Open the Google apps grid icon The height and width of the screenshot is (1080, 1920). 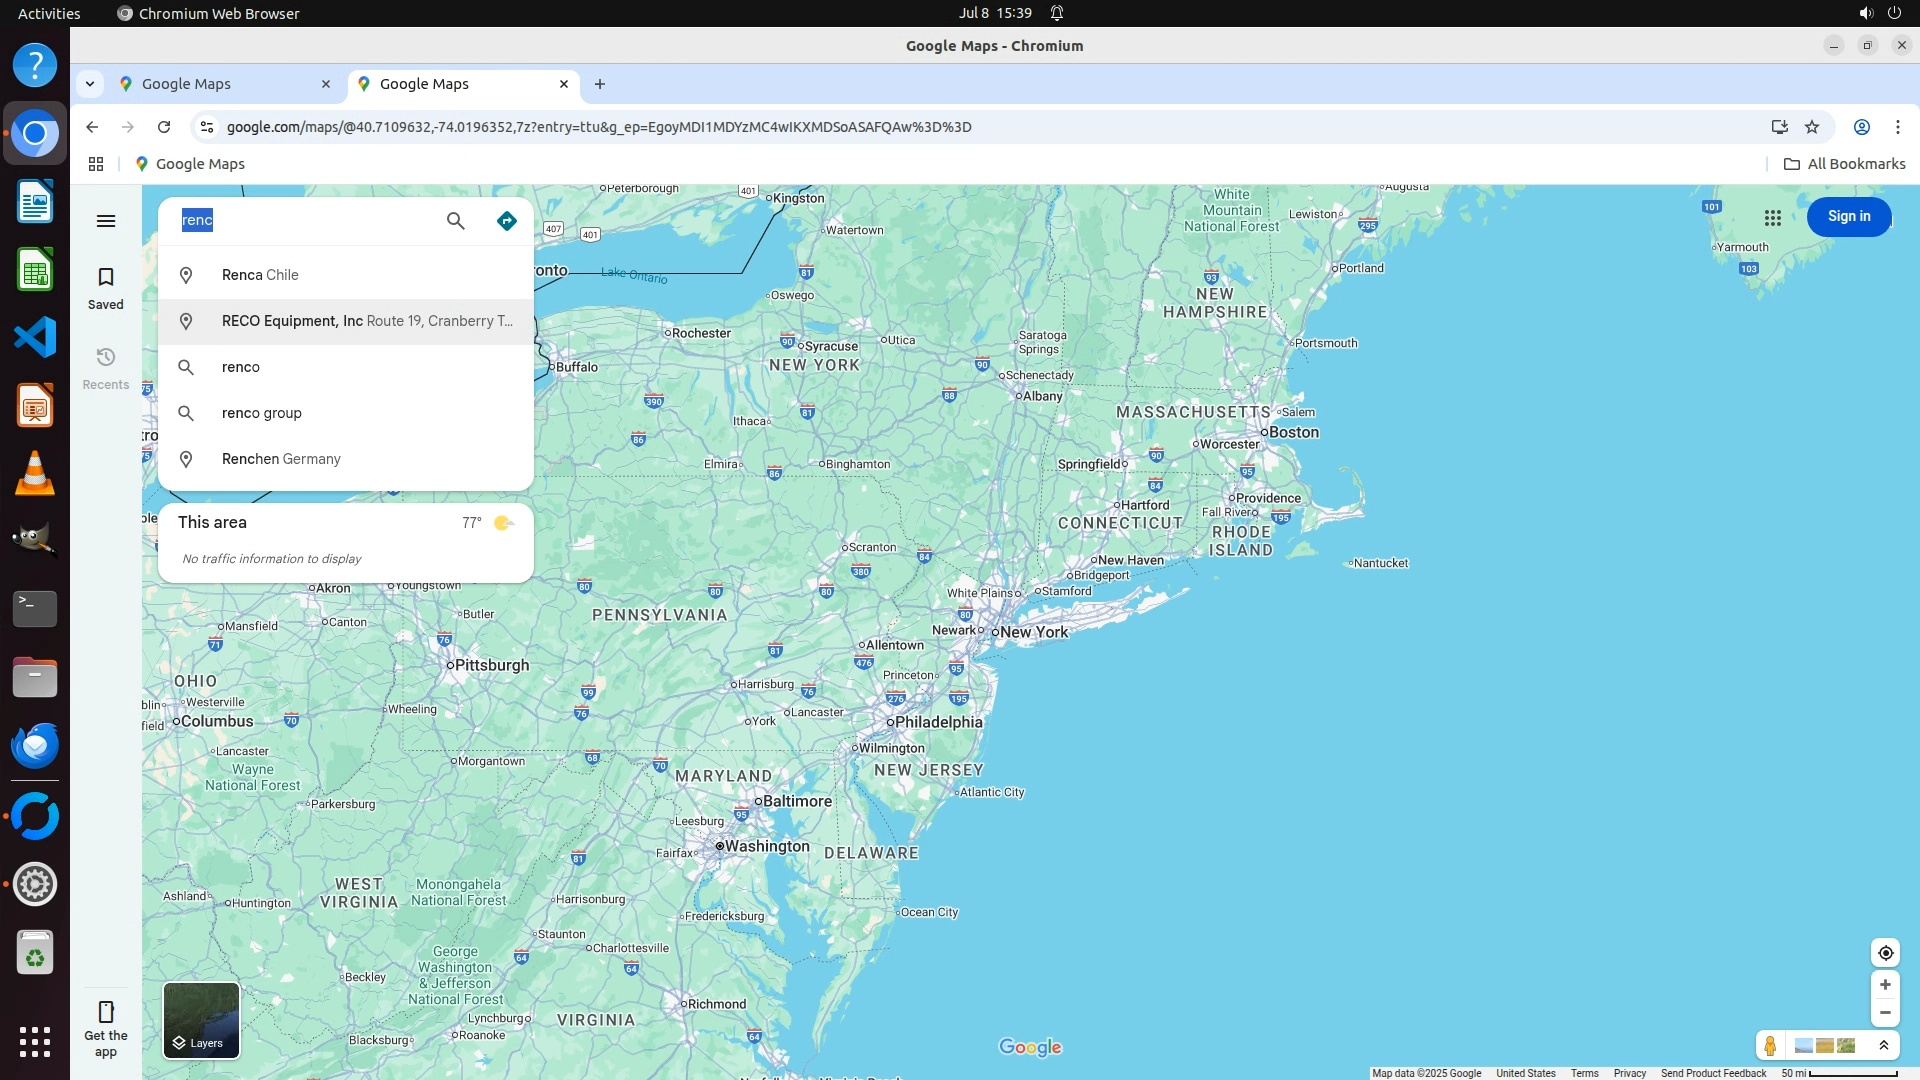click(x=1773, y=217)
